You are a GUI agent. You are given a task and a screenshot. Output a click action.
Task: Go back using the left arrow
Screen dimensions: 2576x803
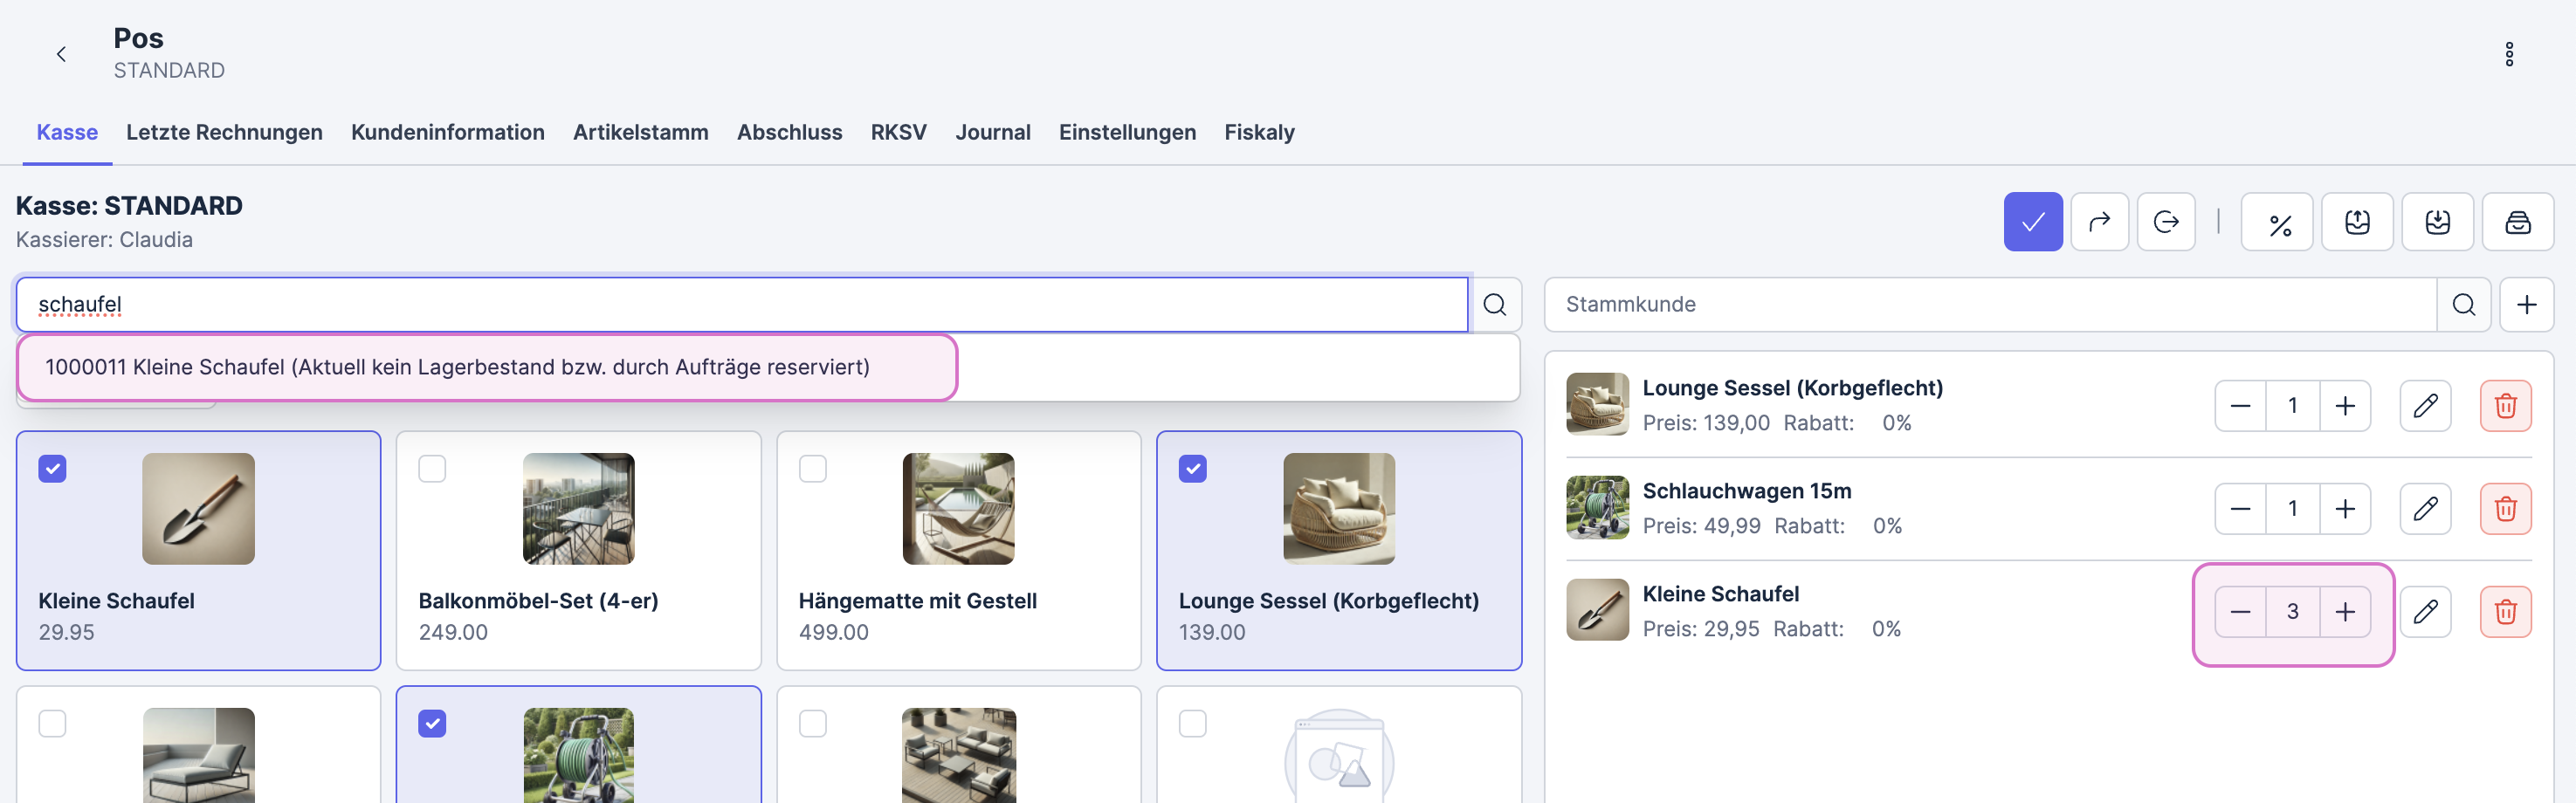tap(61, 54)
